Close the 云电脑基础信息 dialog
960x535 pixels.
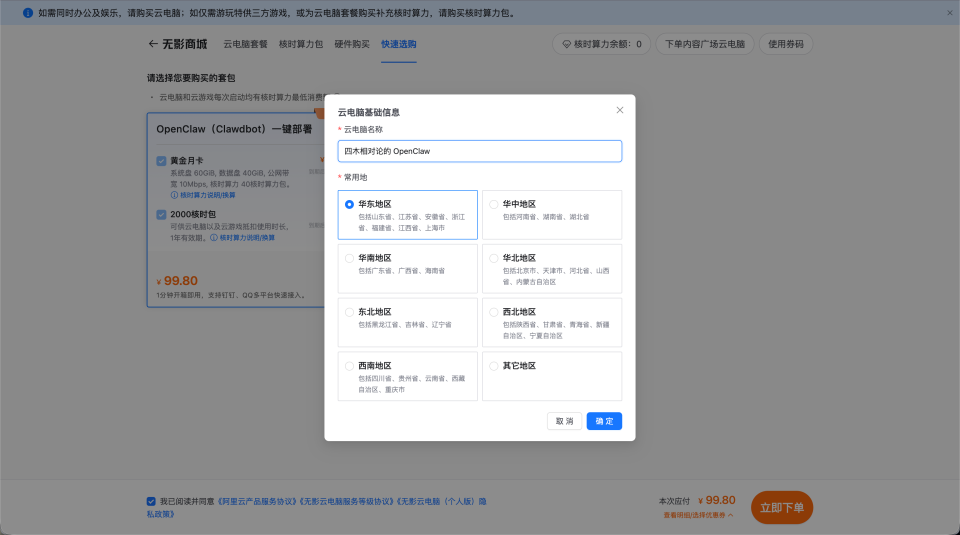click(620, 110)
